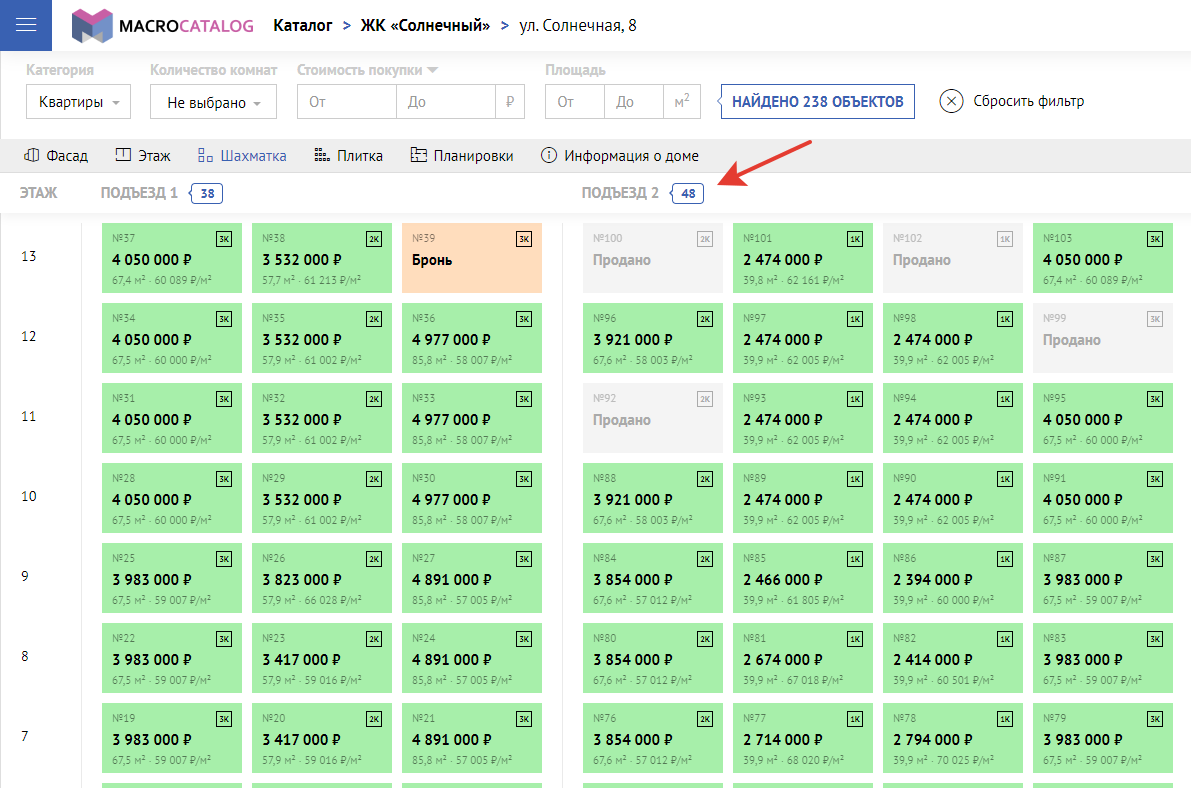Go to Каталог breadcrumb
This screenshot has height=788, width=1191.
tap(302, 26)
